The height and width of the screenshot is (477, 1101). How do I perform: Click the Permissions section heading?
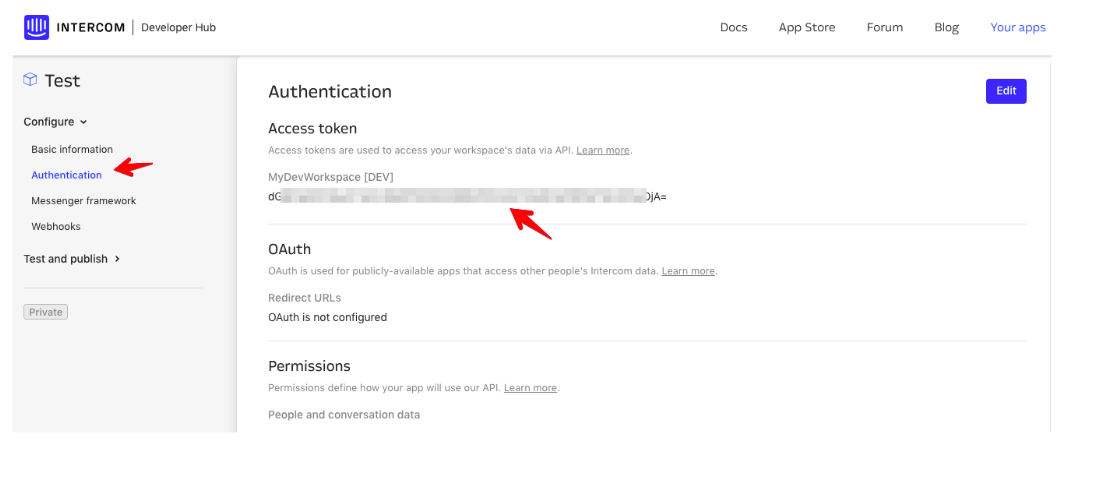point(309,366)
